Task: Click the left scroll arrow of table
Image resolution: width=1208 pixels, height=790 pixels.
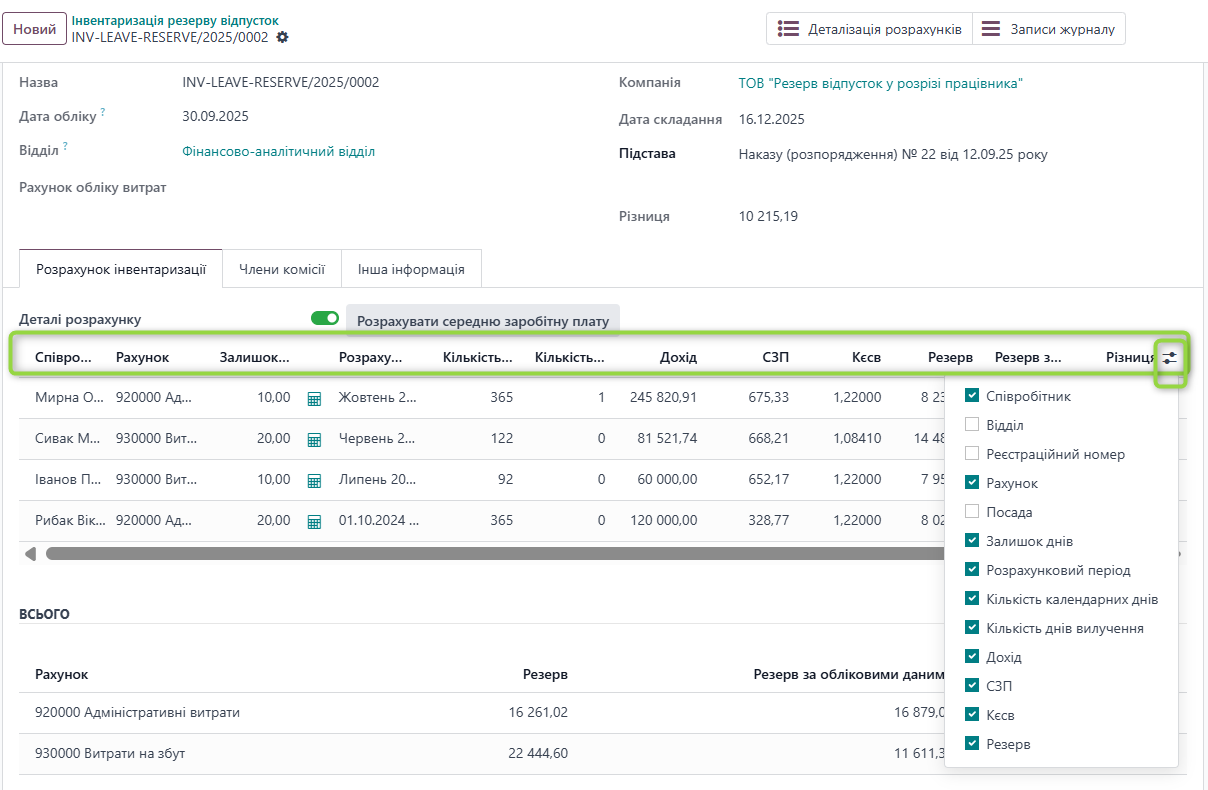Action: point(30,554)
